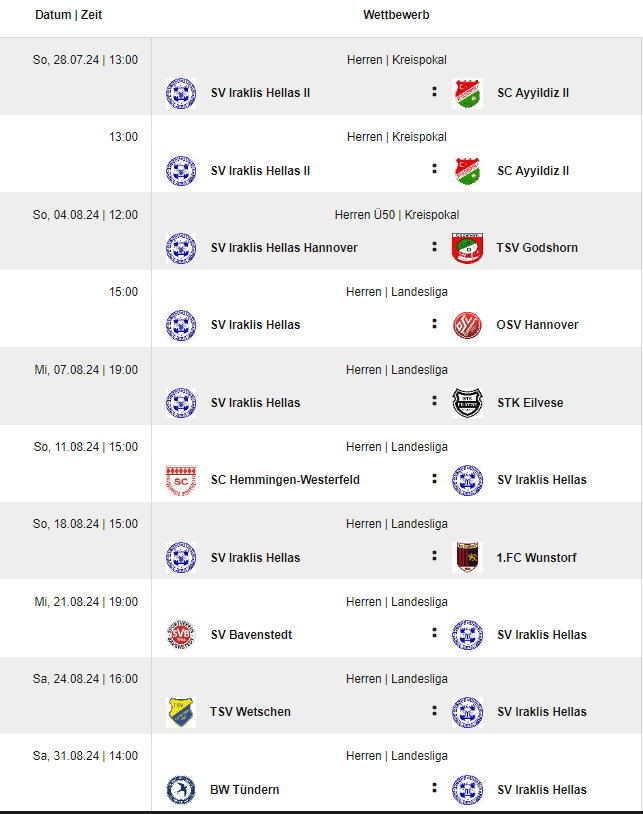Go to the STK Eilvese team page

click(530, 403)
